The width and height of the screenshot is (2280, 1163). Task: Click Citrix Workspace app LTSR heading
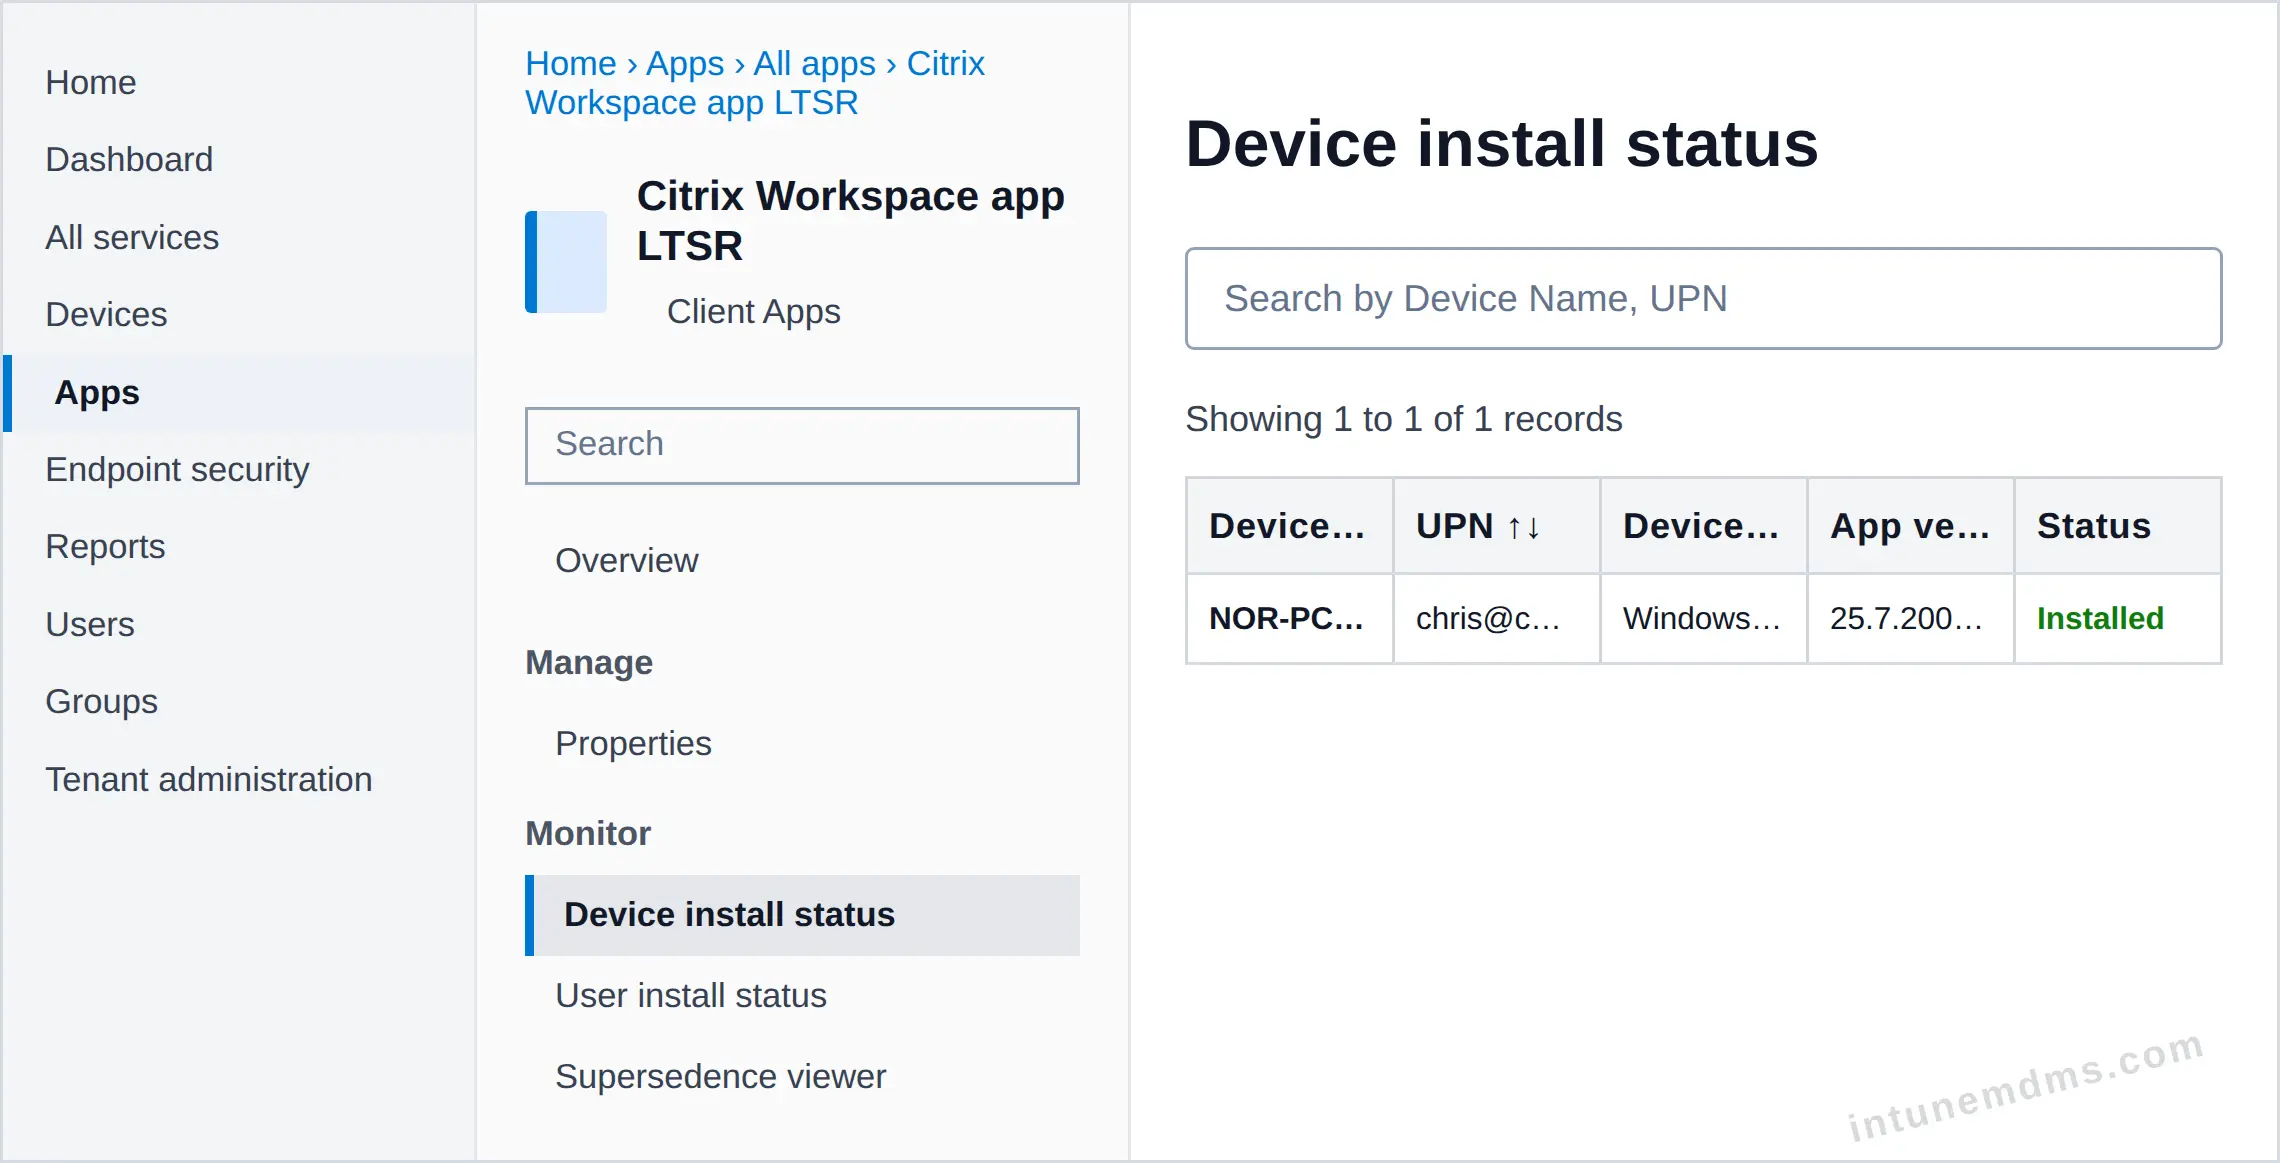tap(851, 220)
